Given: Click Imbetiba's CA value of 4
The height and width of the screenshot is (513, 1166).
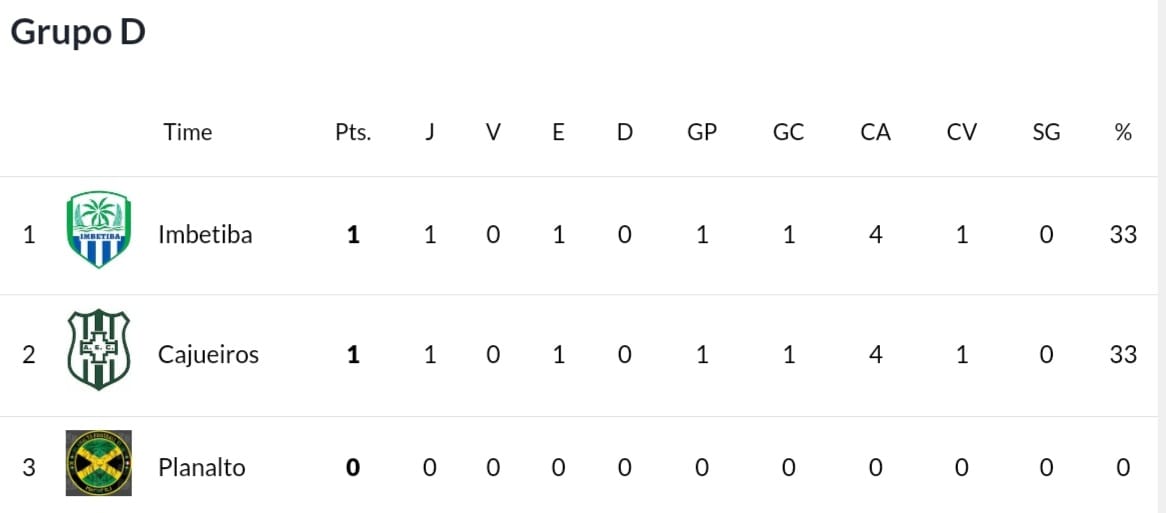Looking at the screenshot, I should coord(875,235).
